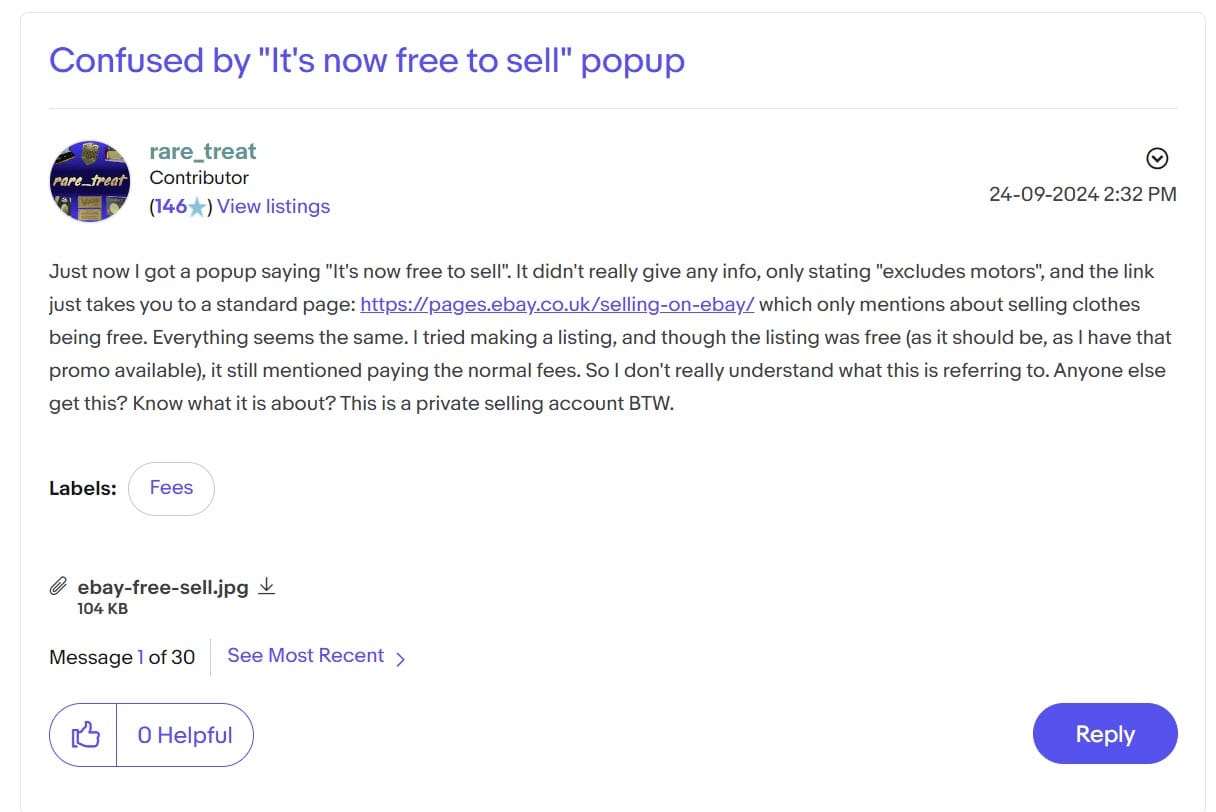Click the rare_treat profile avatar
1216x812 pixels.
tap(90, 181)
